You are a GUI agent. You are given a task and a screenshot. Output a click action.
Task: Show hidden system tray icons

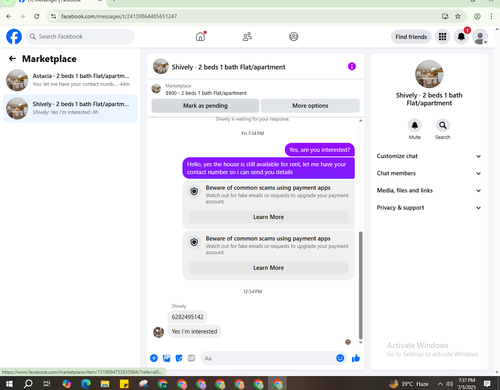click(x=440, y=384)
